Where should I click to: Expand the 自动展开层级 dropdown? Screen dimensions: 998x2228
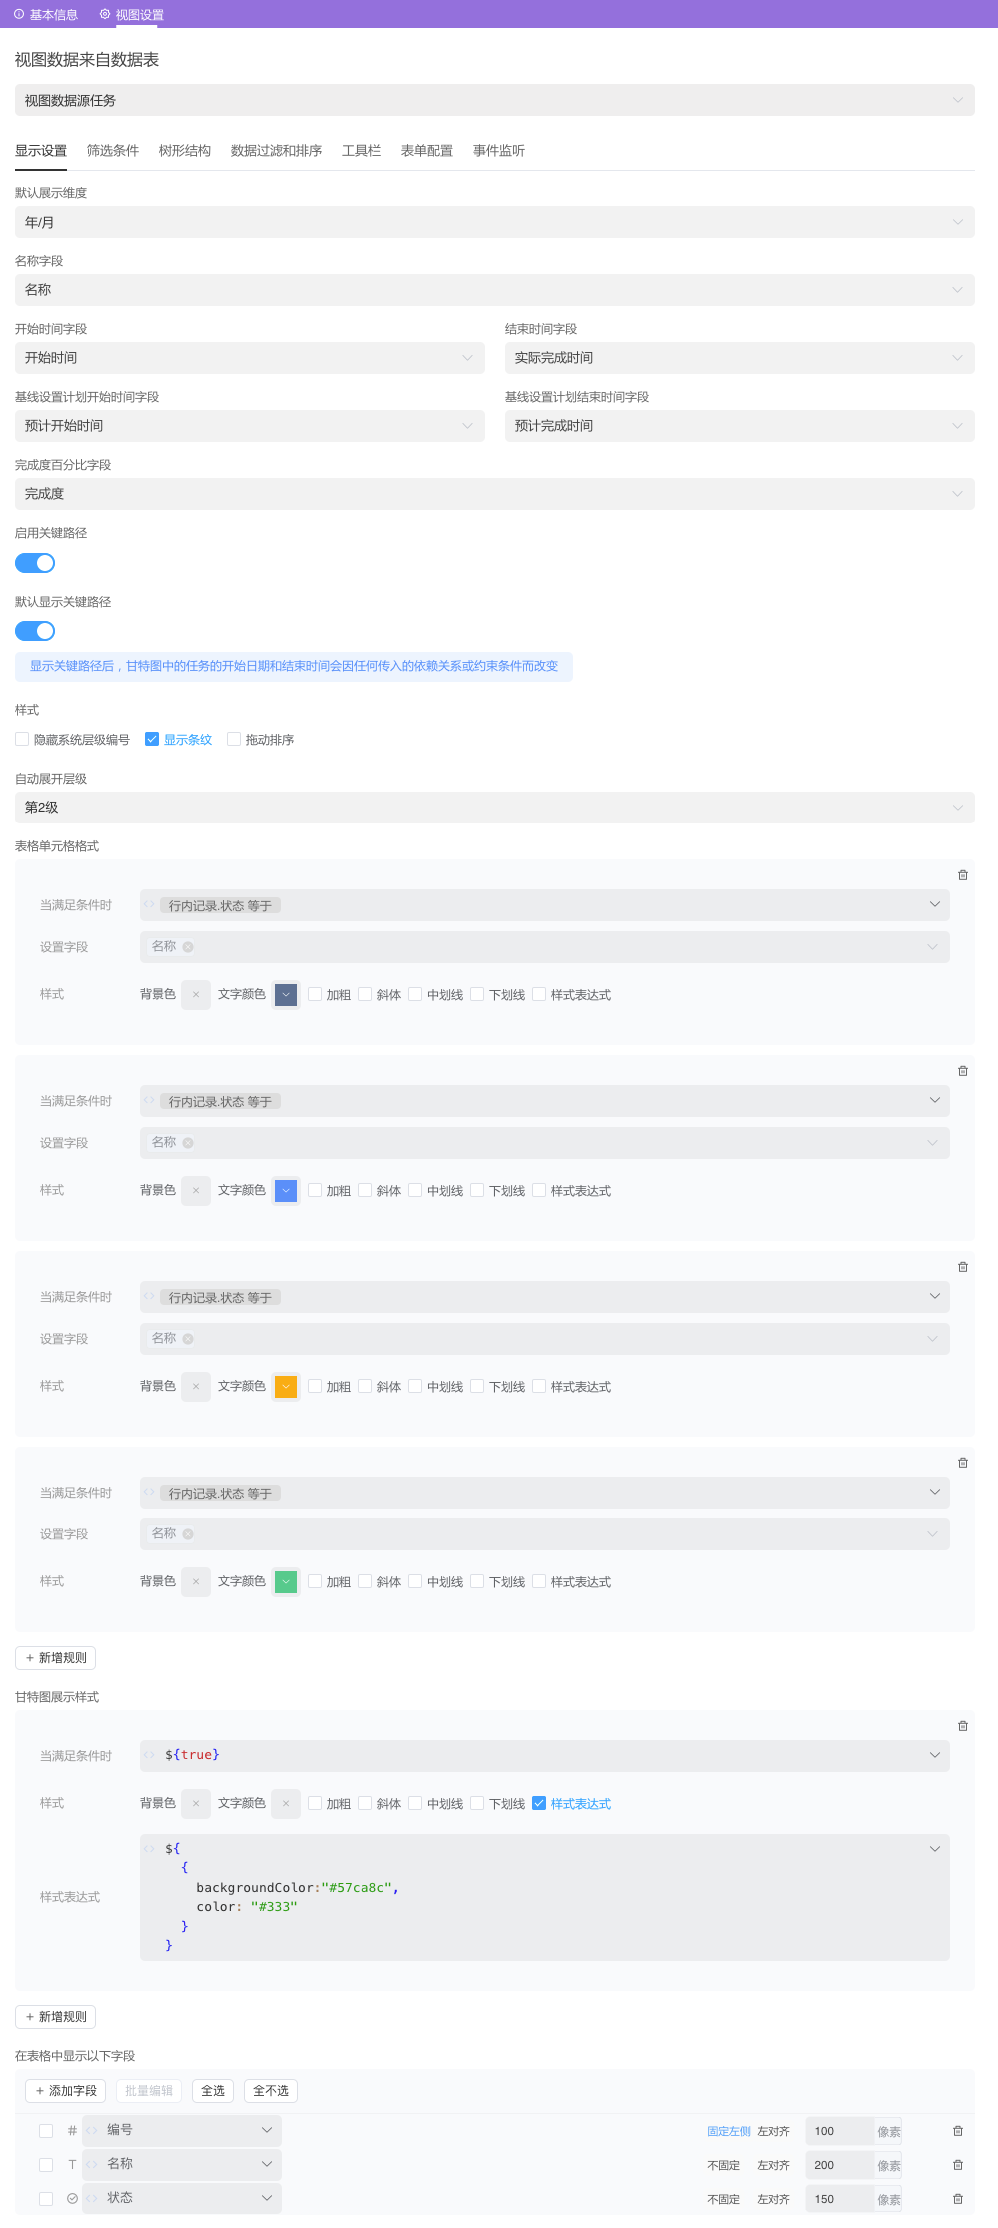pos(494,807)
